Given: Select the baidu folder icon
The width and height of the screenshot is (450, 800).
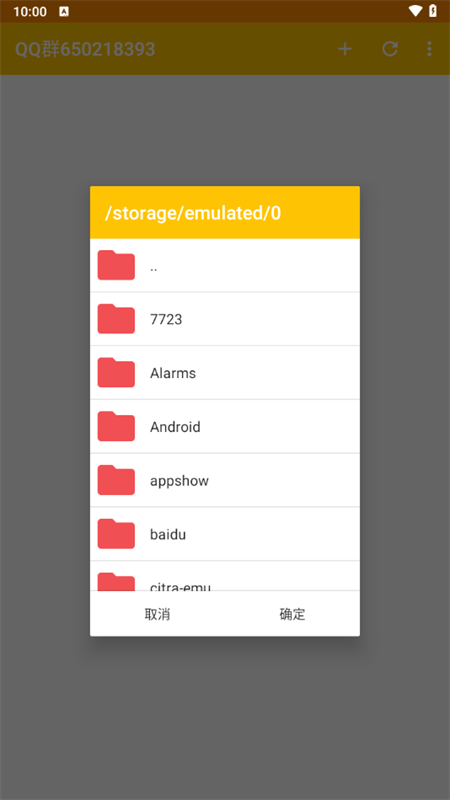Looking at the screenshot, I should pyautogui.click(x=116, y=534).
